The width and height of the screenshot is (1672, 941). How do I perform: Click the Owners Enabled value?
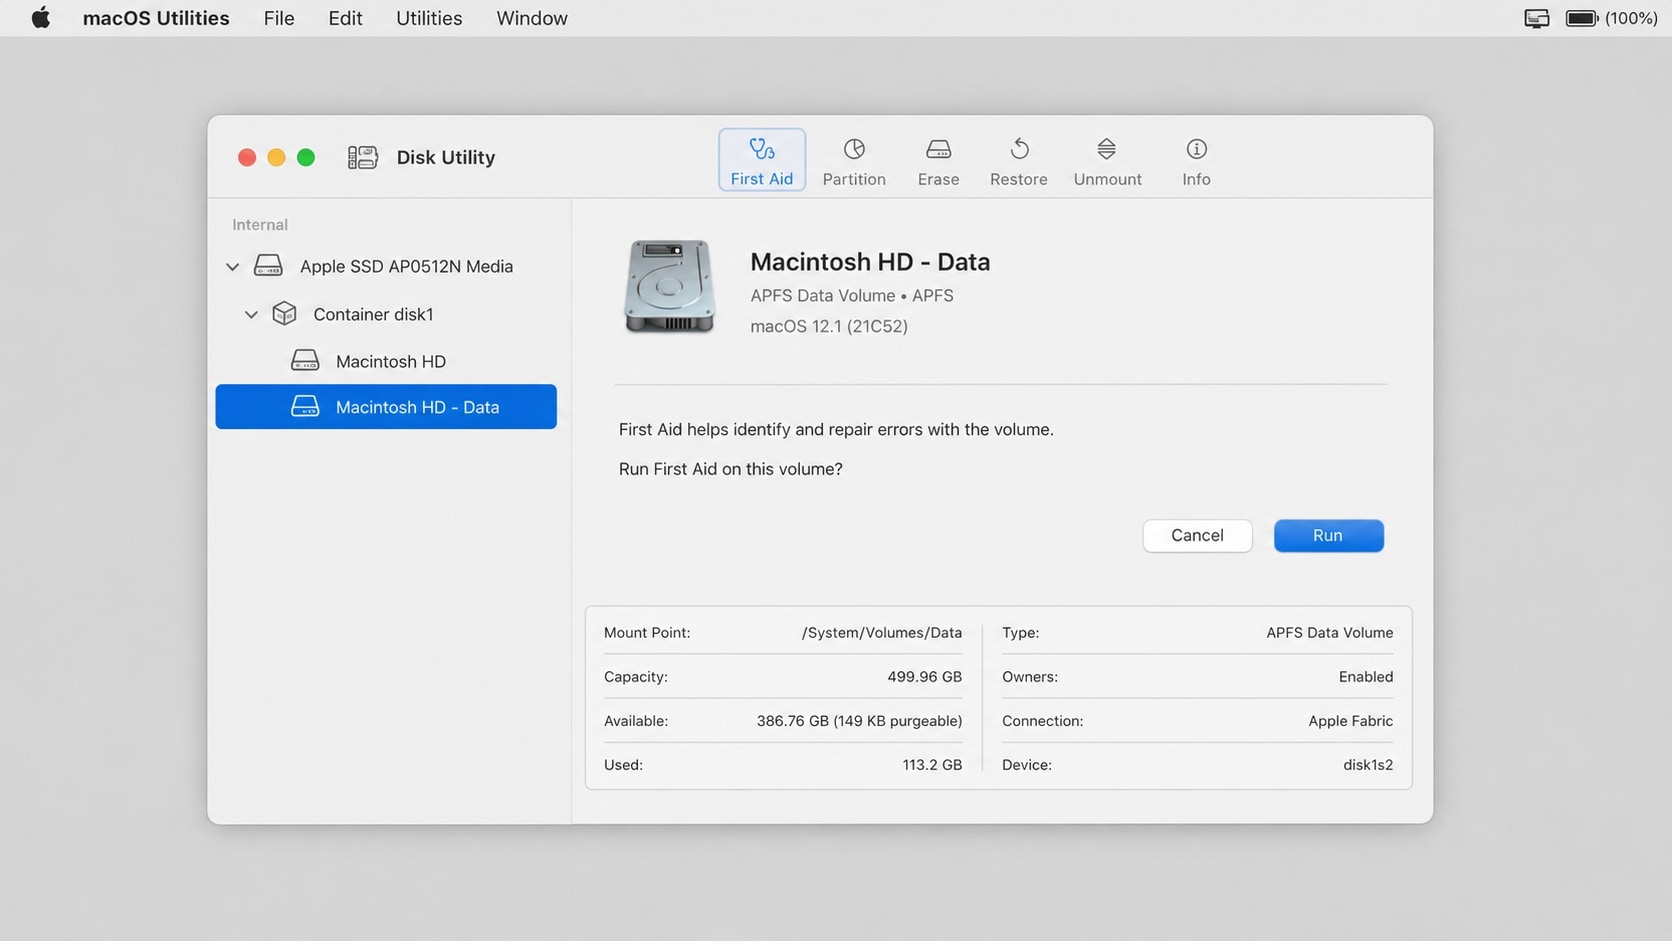coord(1366,677)
